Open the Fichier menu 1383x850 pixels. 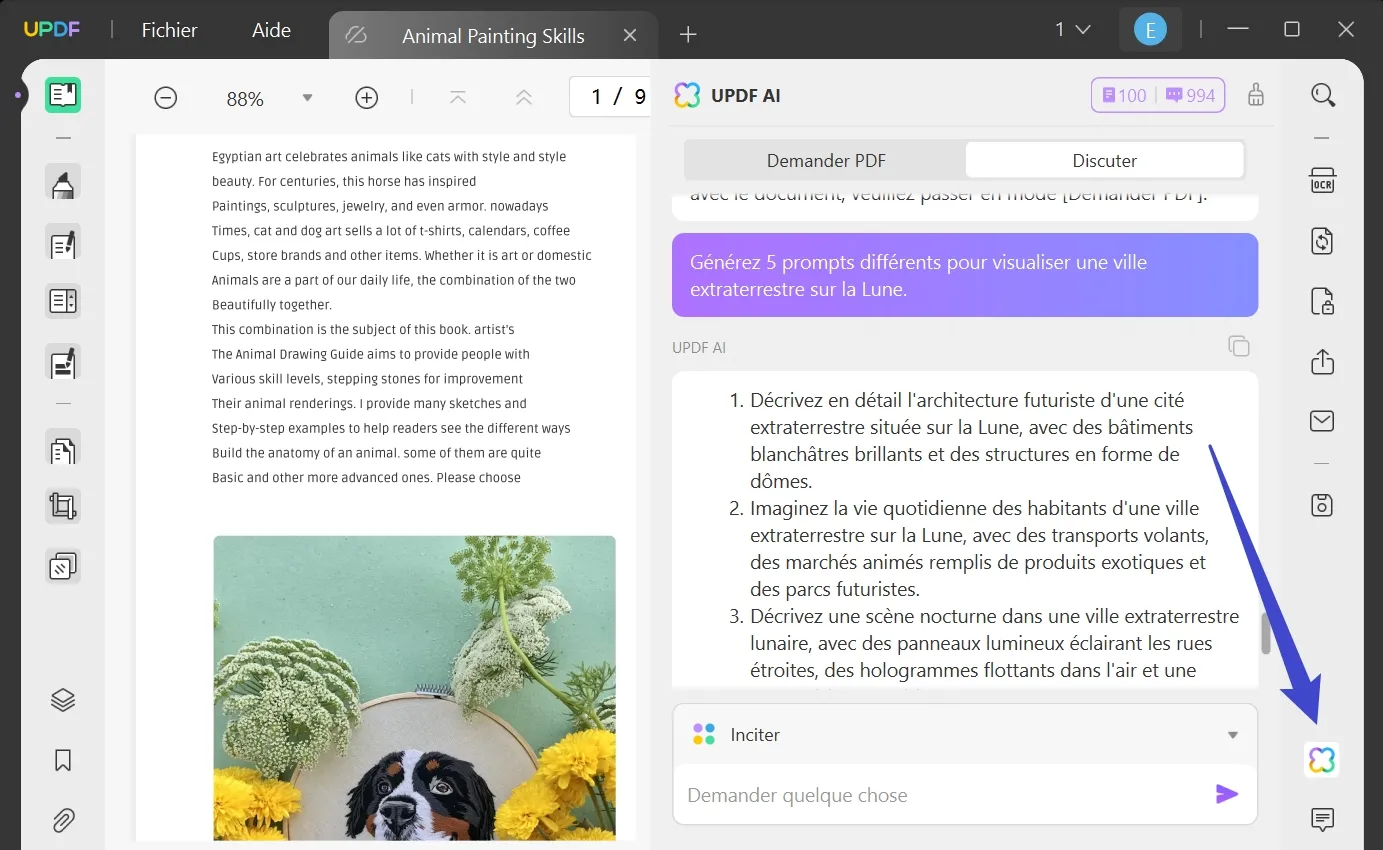pos(170,30)
